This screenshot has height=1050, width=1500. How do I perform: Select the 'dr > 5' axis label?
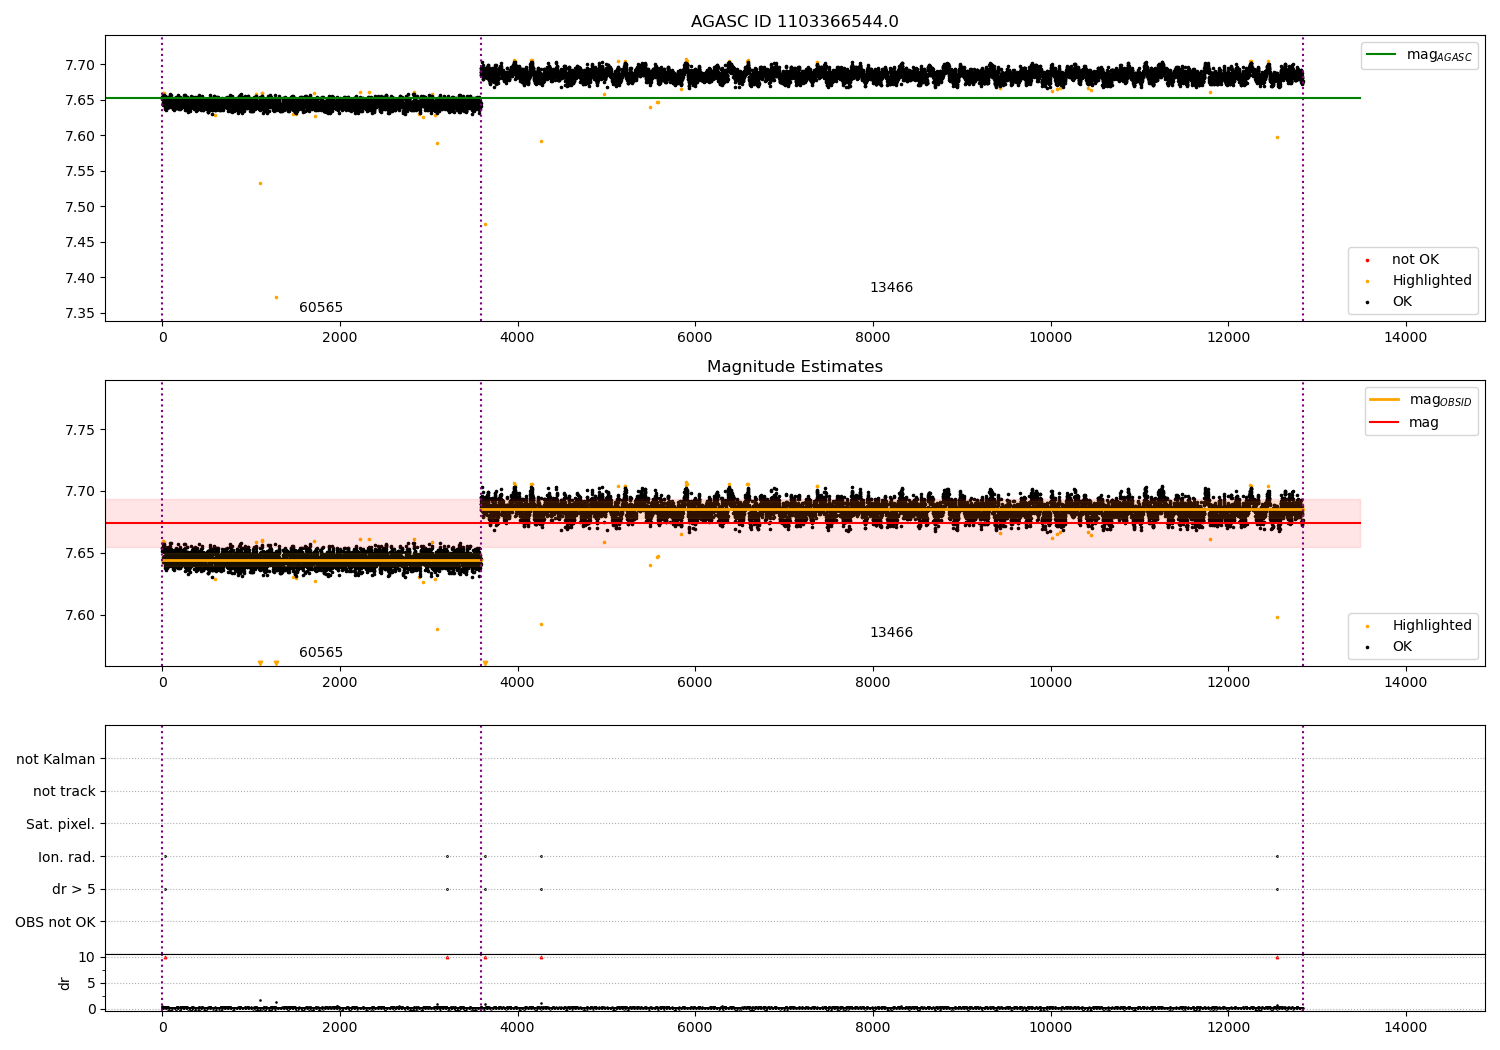74,890
